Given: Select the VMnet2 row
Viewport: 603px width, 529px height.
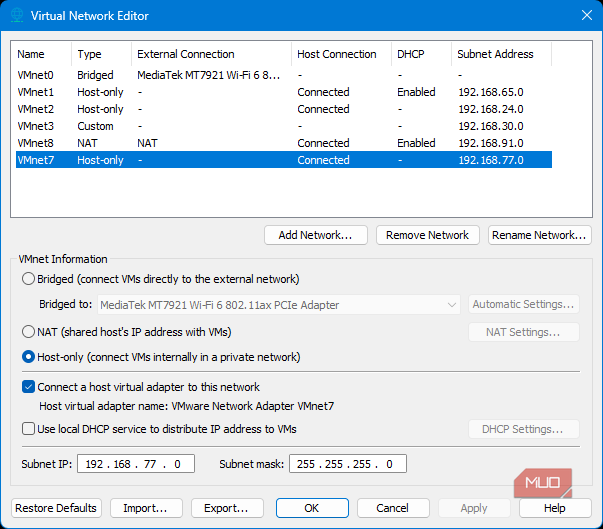Looking at the screenshot, I should 284,109.
